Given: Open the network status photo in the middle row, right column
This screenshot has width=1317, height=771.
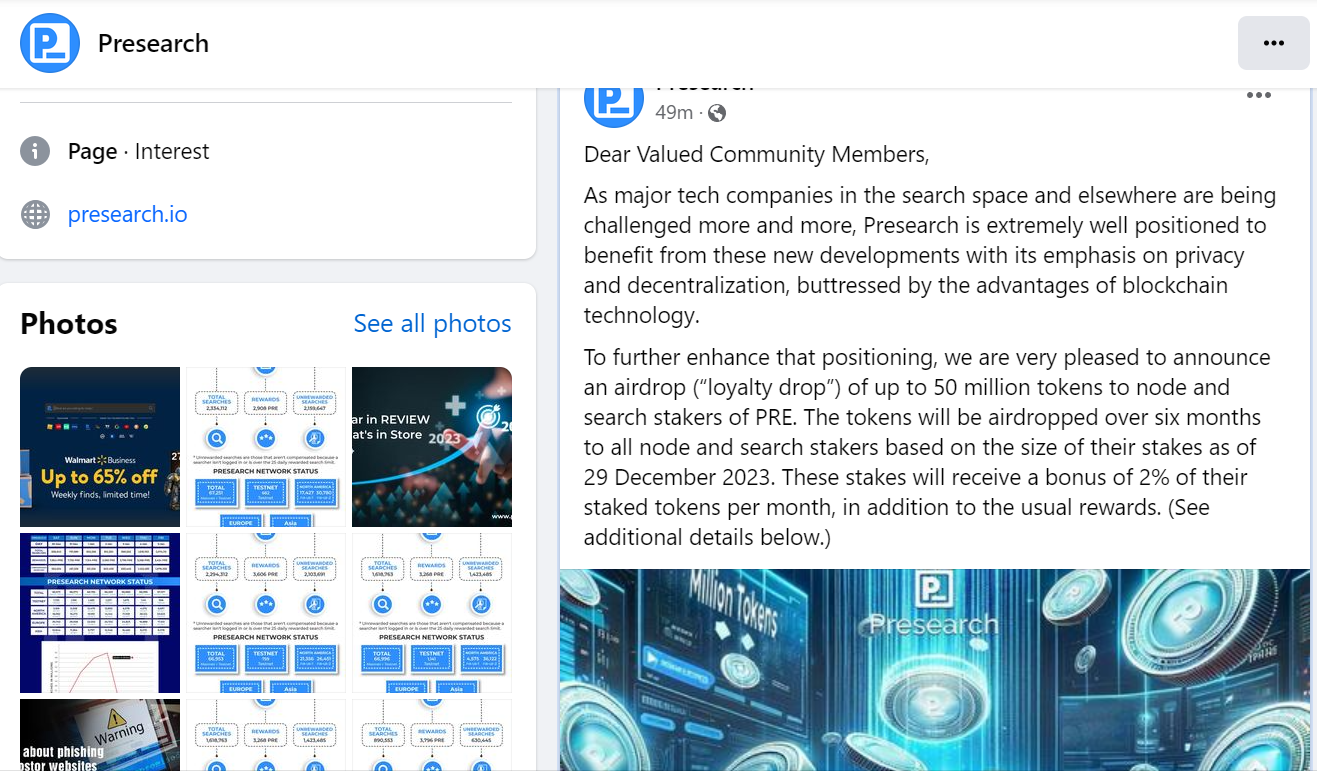Looking at the screenshot, I should [432, 613].
